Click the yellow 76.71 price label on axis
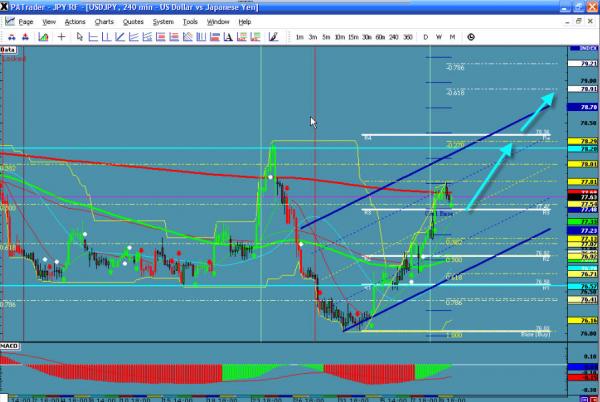600x402 pixels. point(582,274)
